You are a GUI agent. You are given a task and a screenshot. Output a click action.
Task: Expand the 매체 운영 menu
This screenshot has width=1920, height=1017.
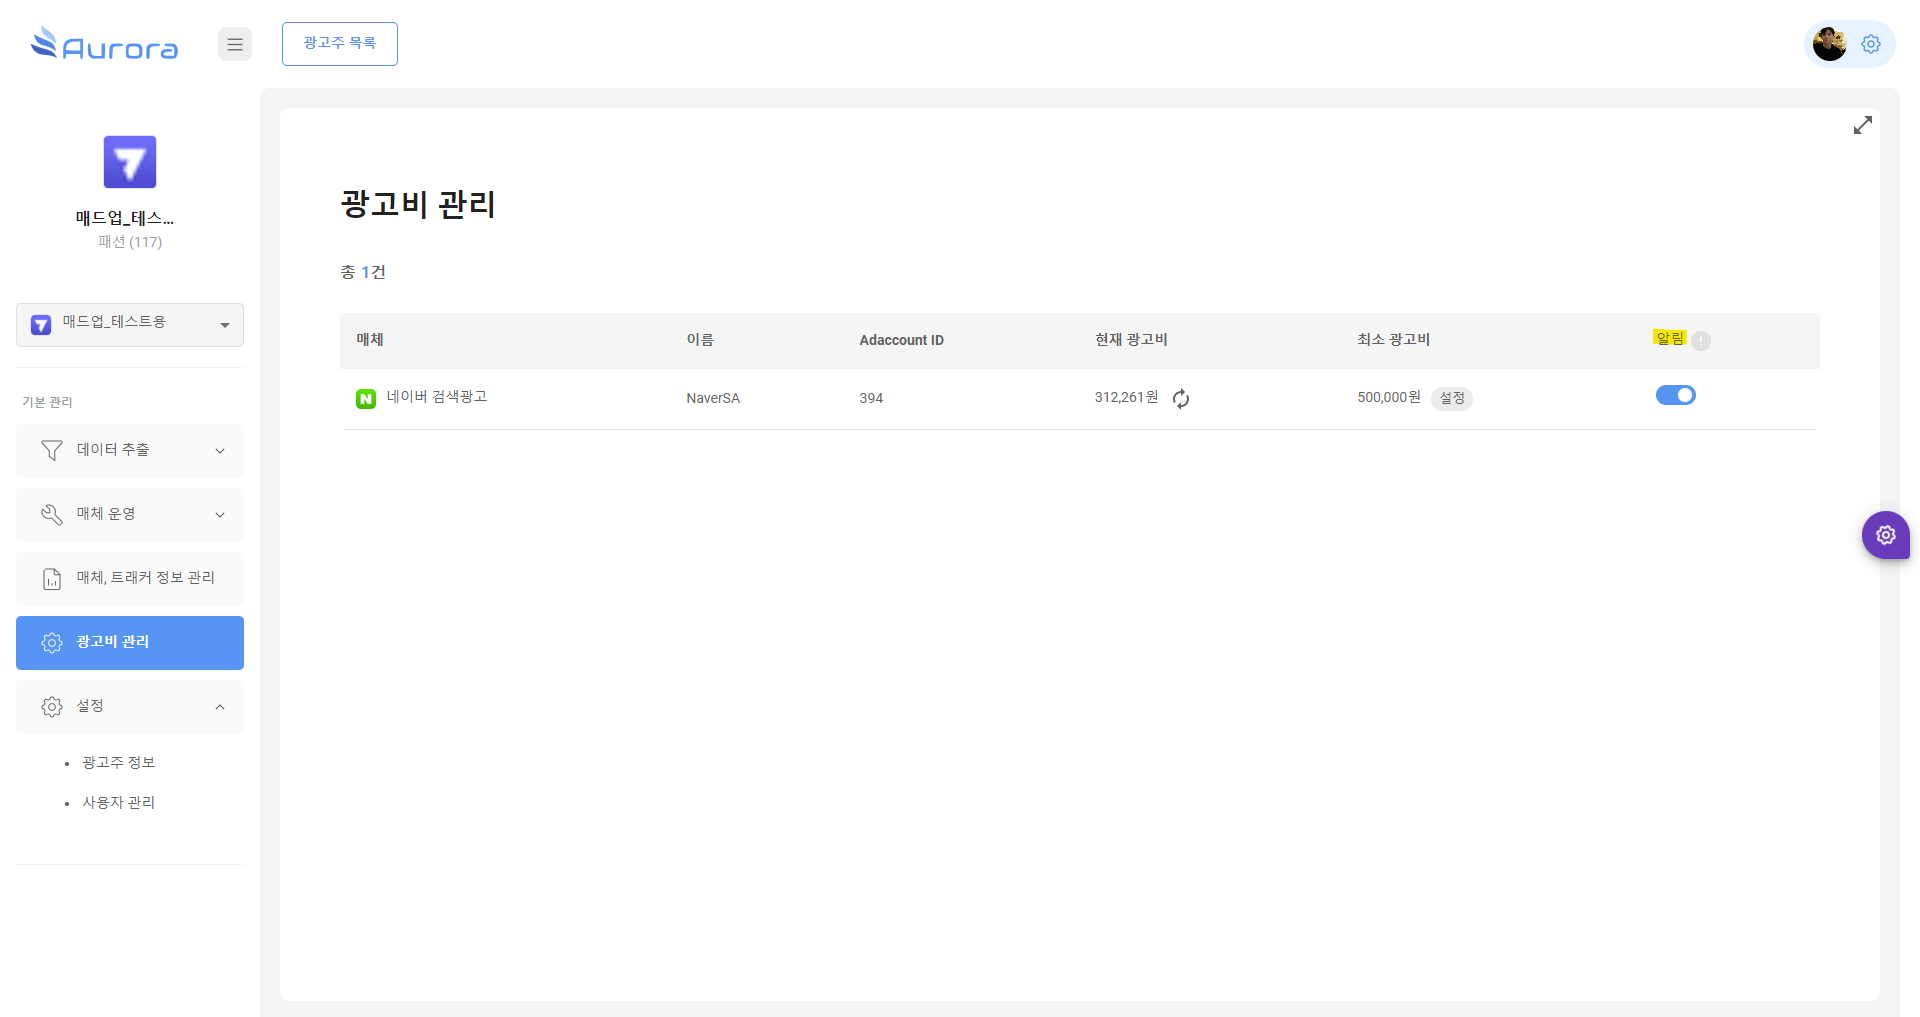click(130, 514)
